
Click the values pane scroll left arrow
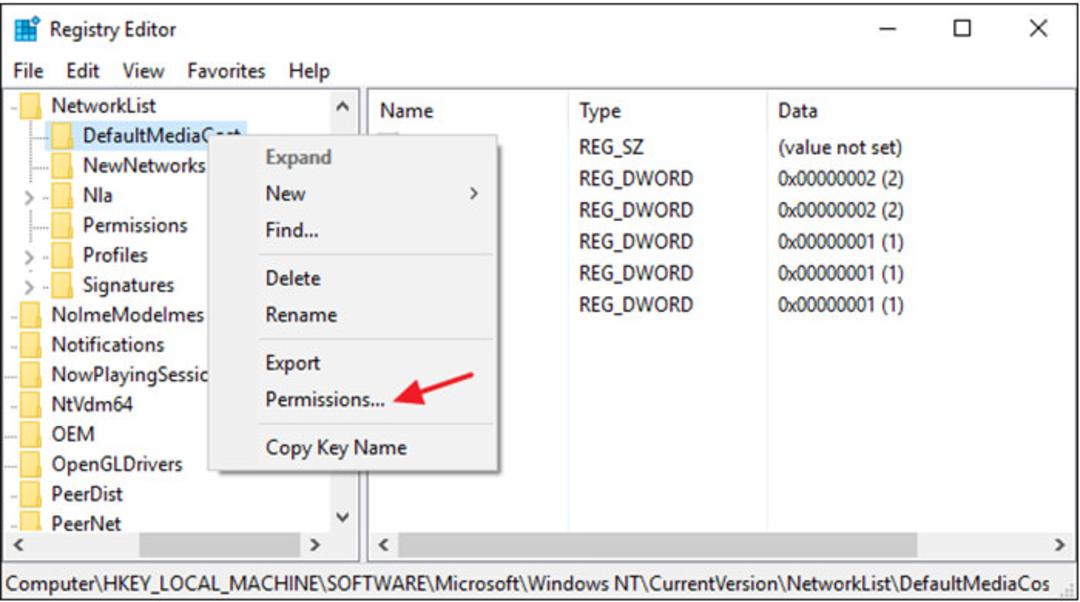(x=384, y=545)
